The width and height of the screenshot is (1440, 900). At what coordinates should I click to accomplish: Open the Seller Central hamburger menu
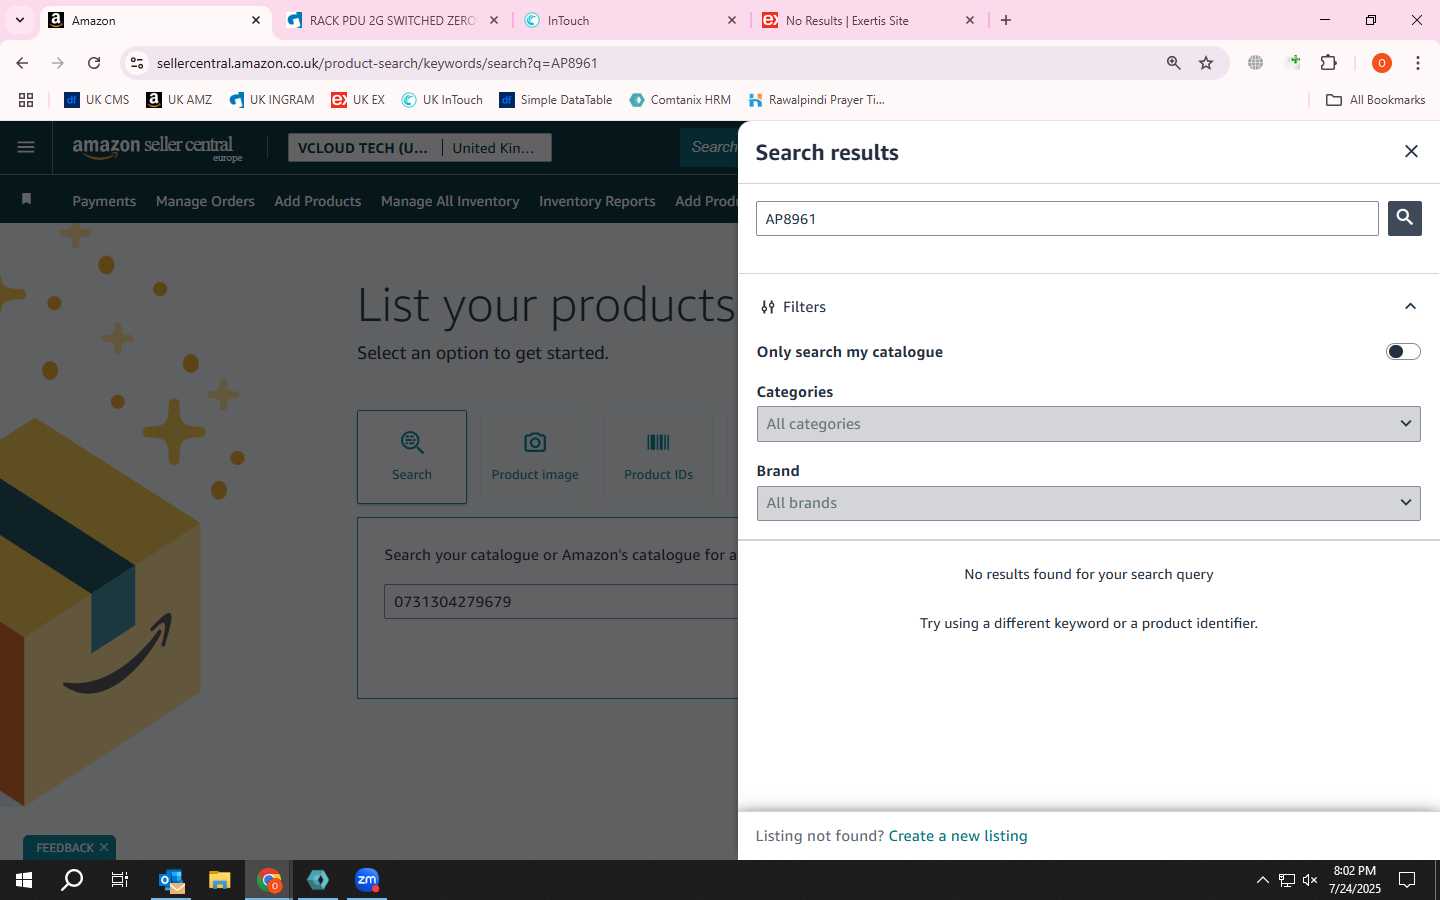tap(26, 147)
